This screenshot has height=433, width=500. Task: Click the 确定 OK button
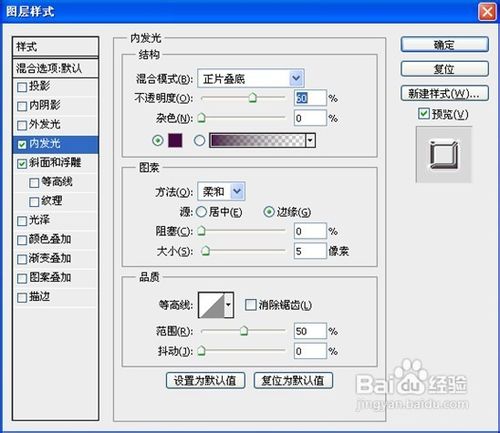click(445, 44)
